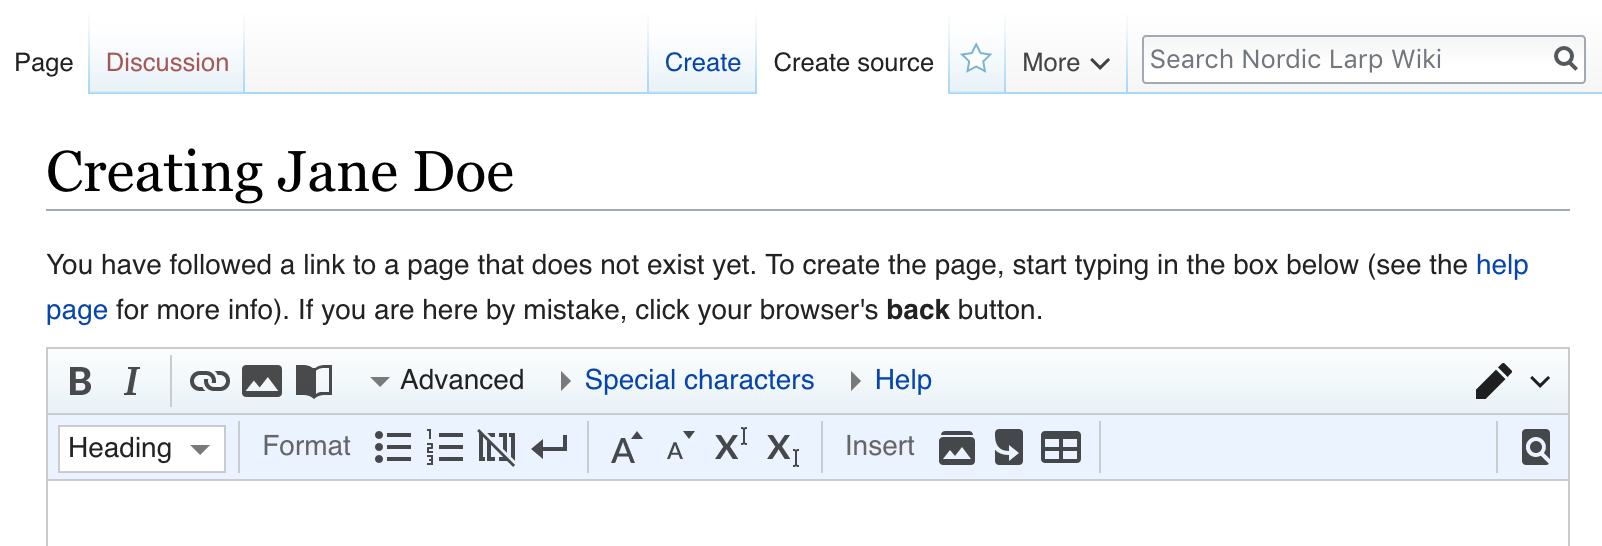Image resolution: width=1602 pixels, height=546 pixels.
Task: Insert a reference with book icon
Action: (314, 381)
